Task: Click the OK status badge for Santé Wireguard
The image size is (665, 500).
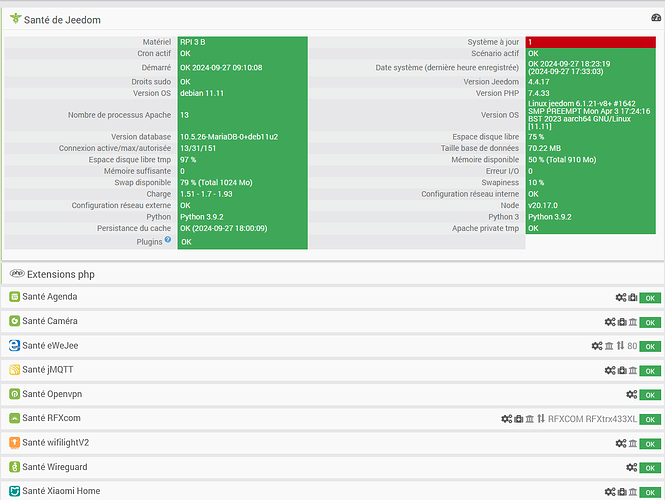Action: pos(650,468)
